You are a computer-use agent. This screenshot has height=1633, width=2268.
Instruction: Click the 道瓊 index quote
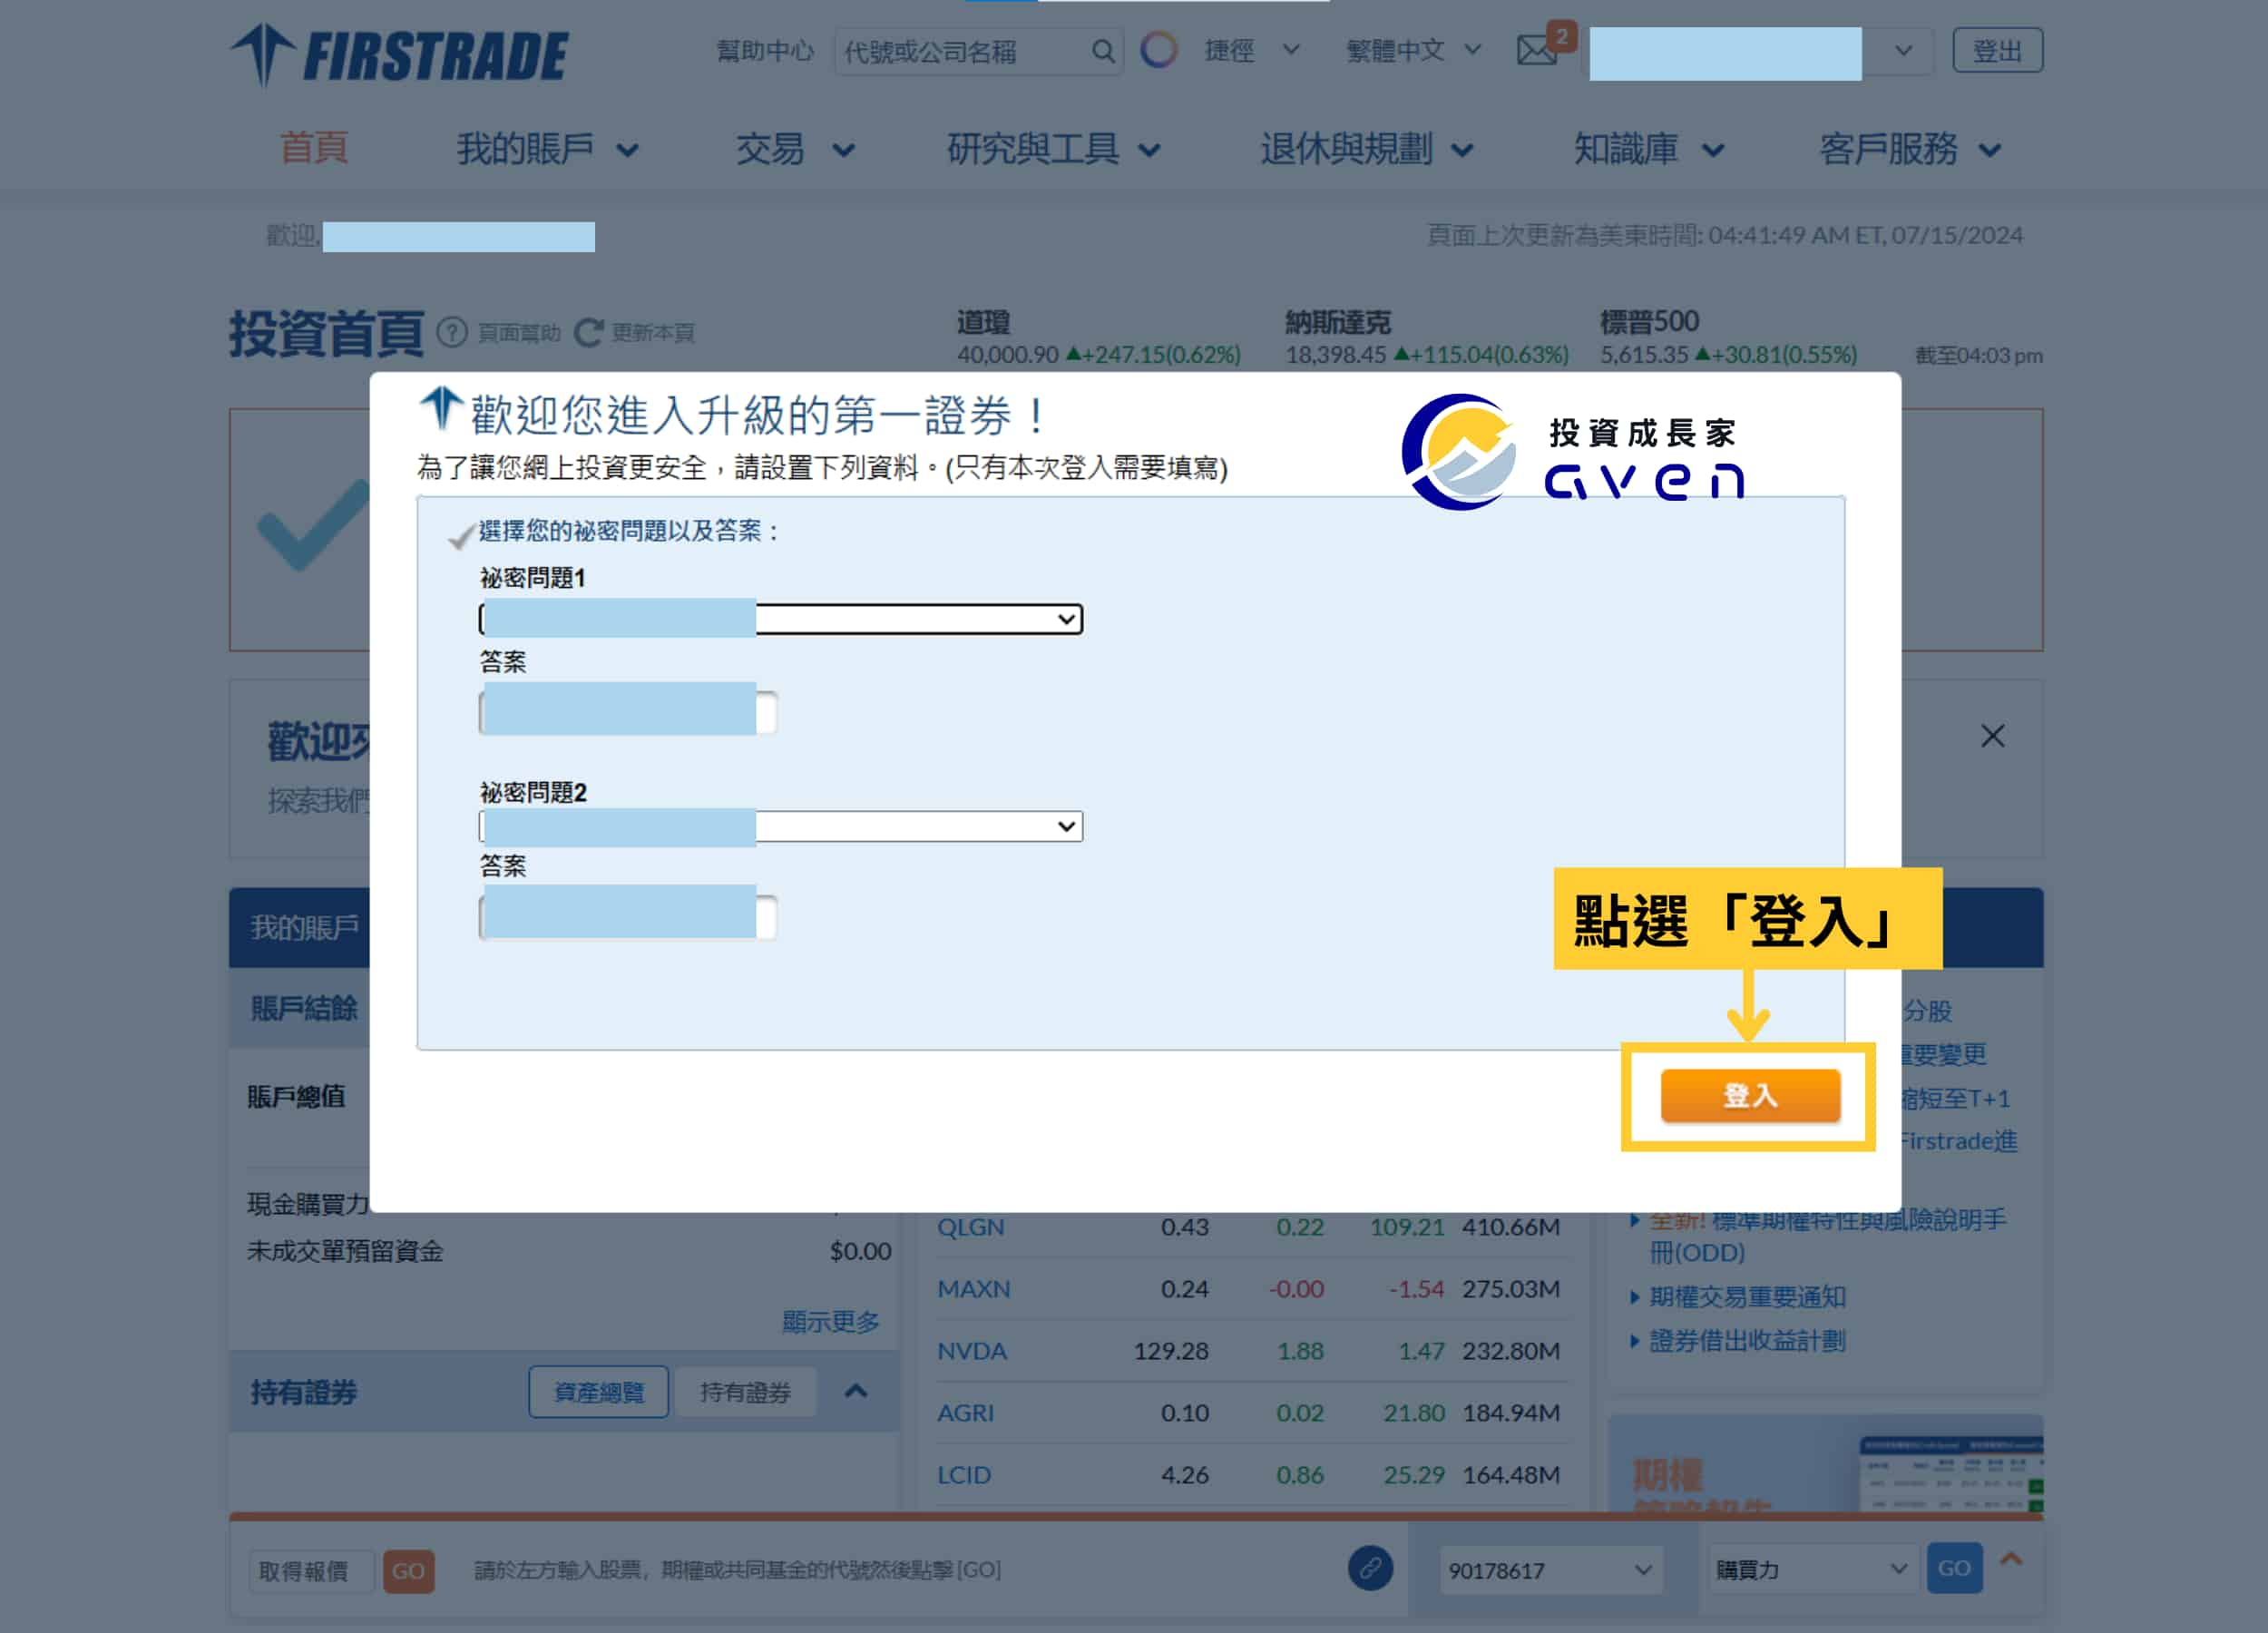[x=1098, y=338]
